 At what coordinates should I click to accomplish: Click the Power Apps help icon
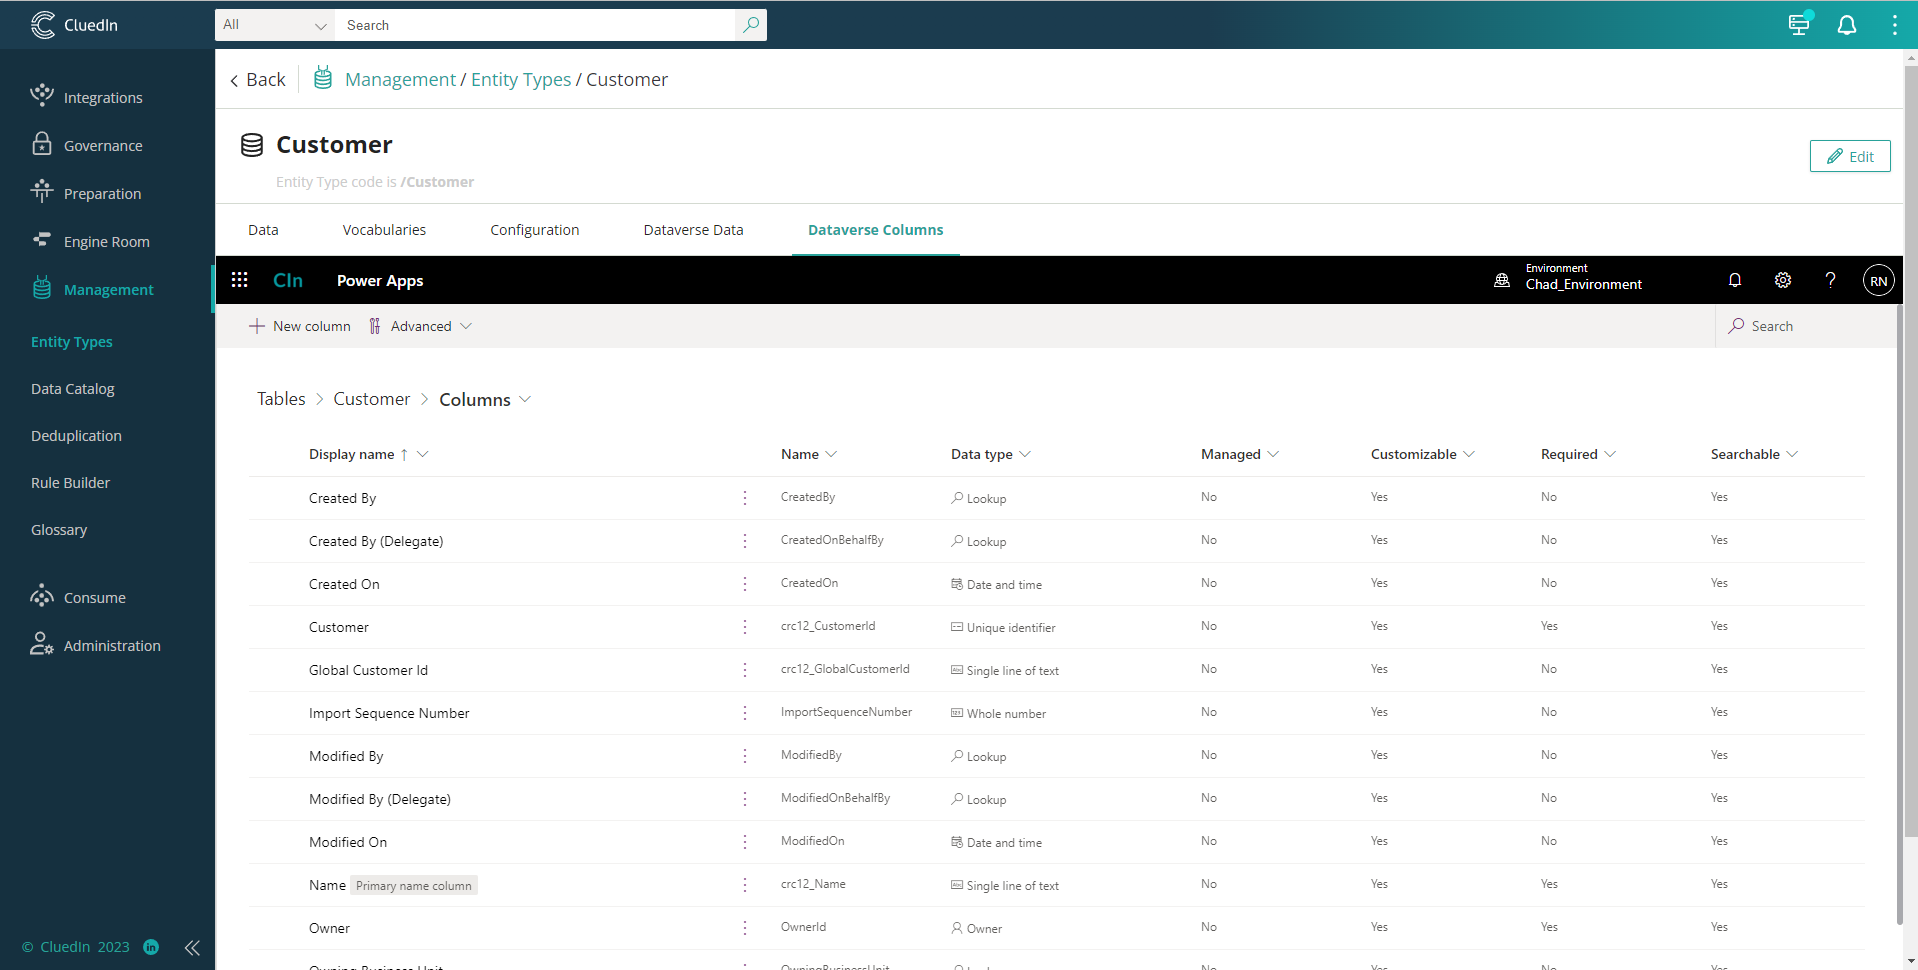[1831, 280]
